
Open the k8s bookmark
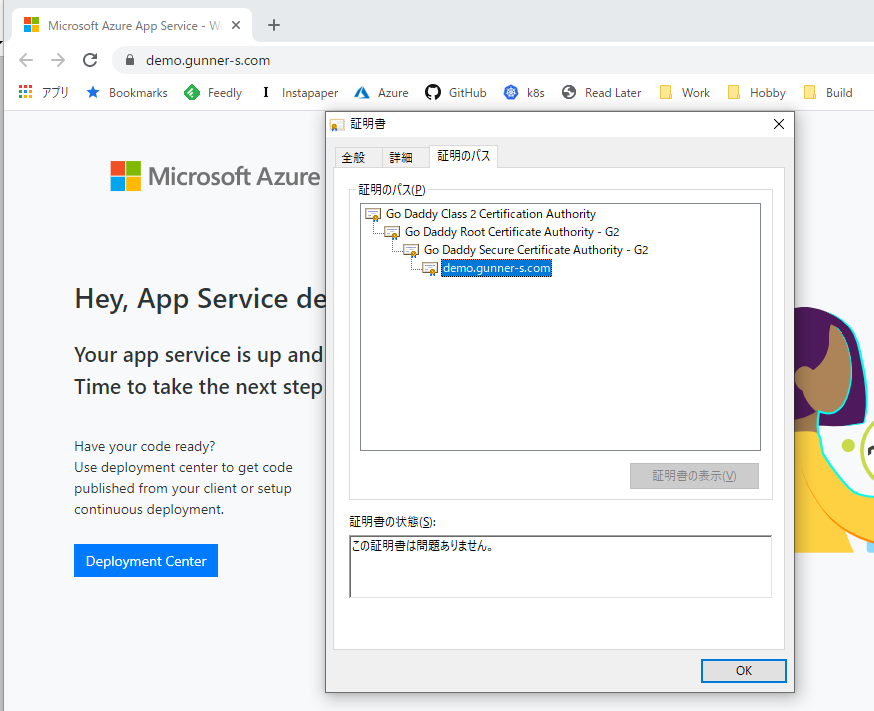tap(524, 92)
